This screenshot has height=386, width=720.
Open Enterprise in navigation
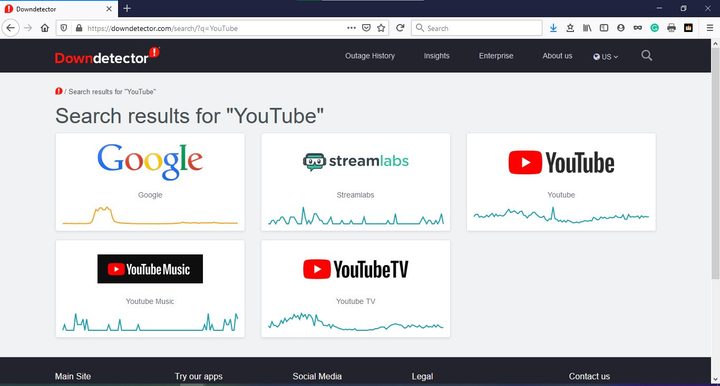click(x=496, y=56)
